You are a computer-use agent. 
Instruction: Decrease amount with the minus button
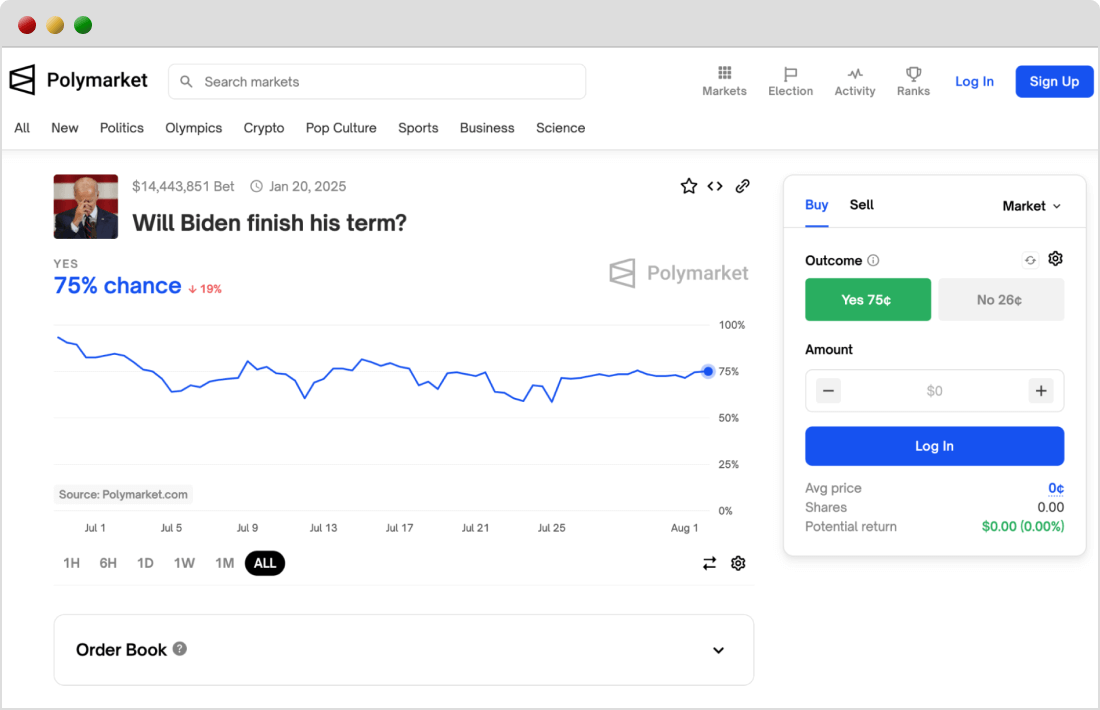point(829,391)
